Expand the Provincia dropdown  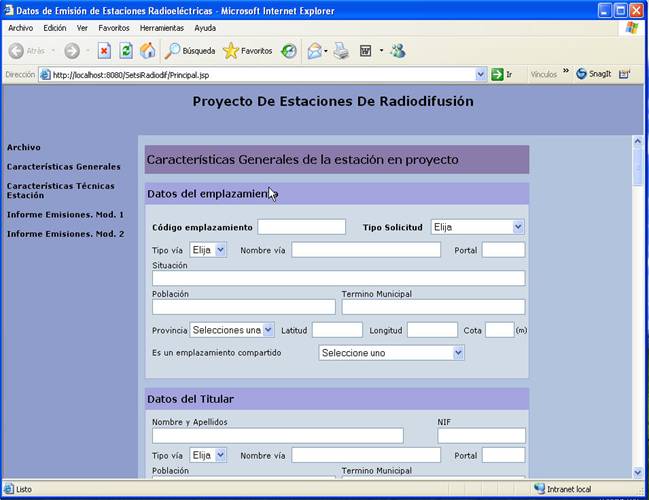[x=231, y=330]
